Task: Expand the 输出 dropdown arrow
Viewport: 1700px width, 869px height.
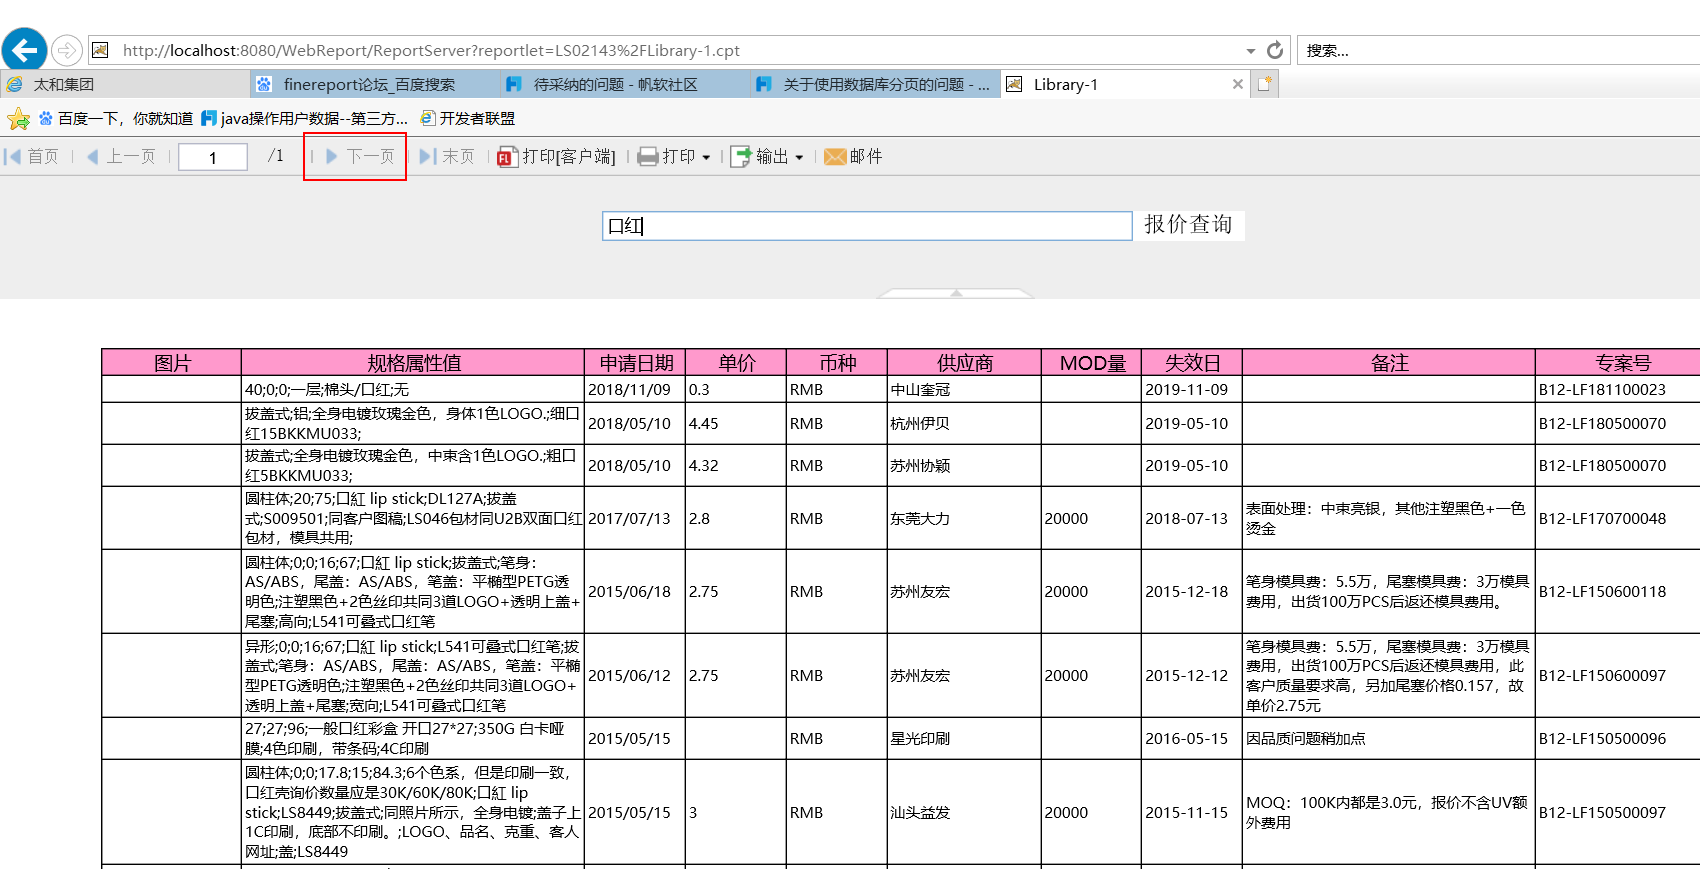Action: point(799,157)
